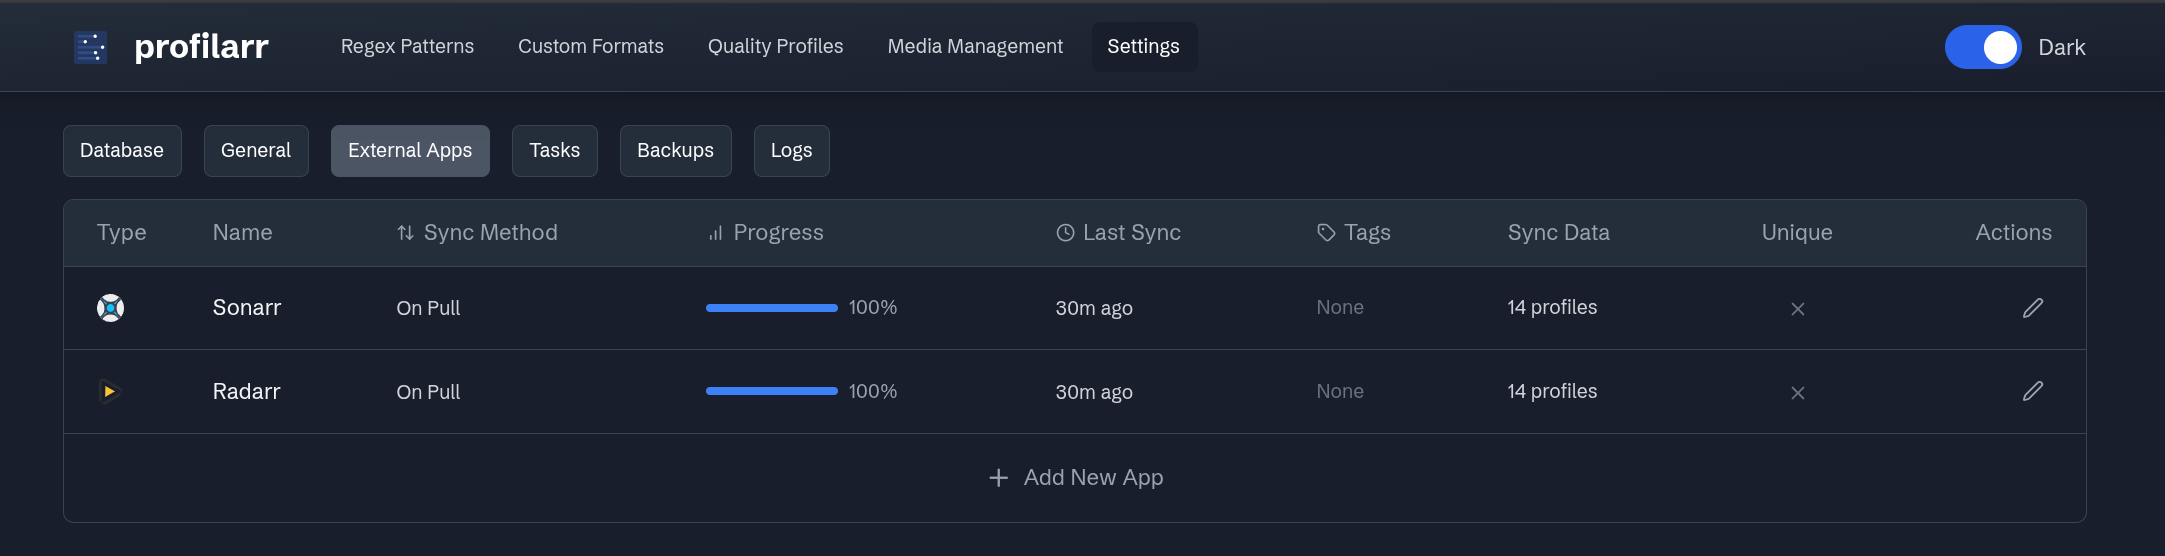The width and height of the screenshot is (2165, 556).
Task: Click the Tags column tag icon
Action: click(1326, 233)
